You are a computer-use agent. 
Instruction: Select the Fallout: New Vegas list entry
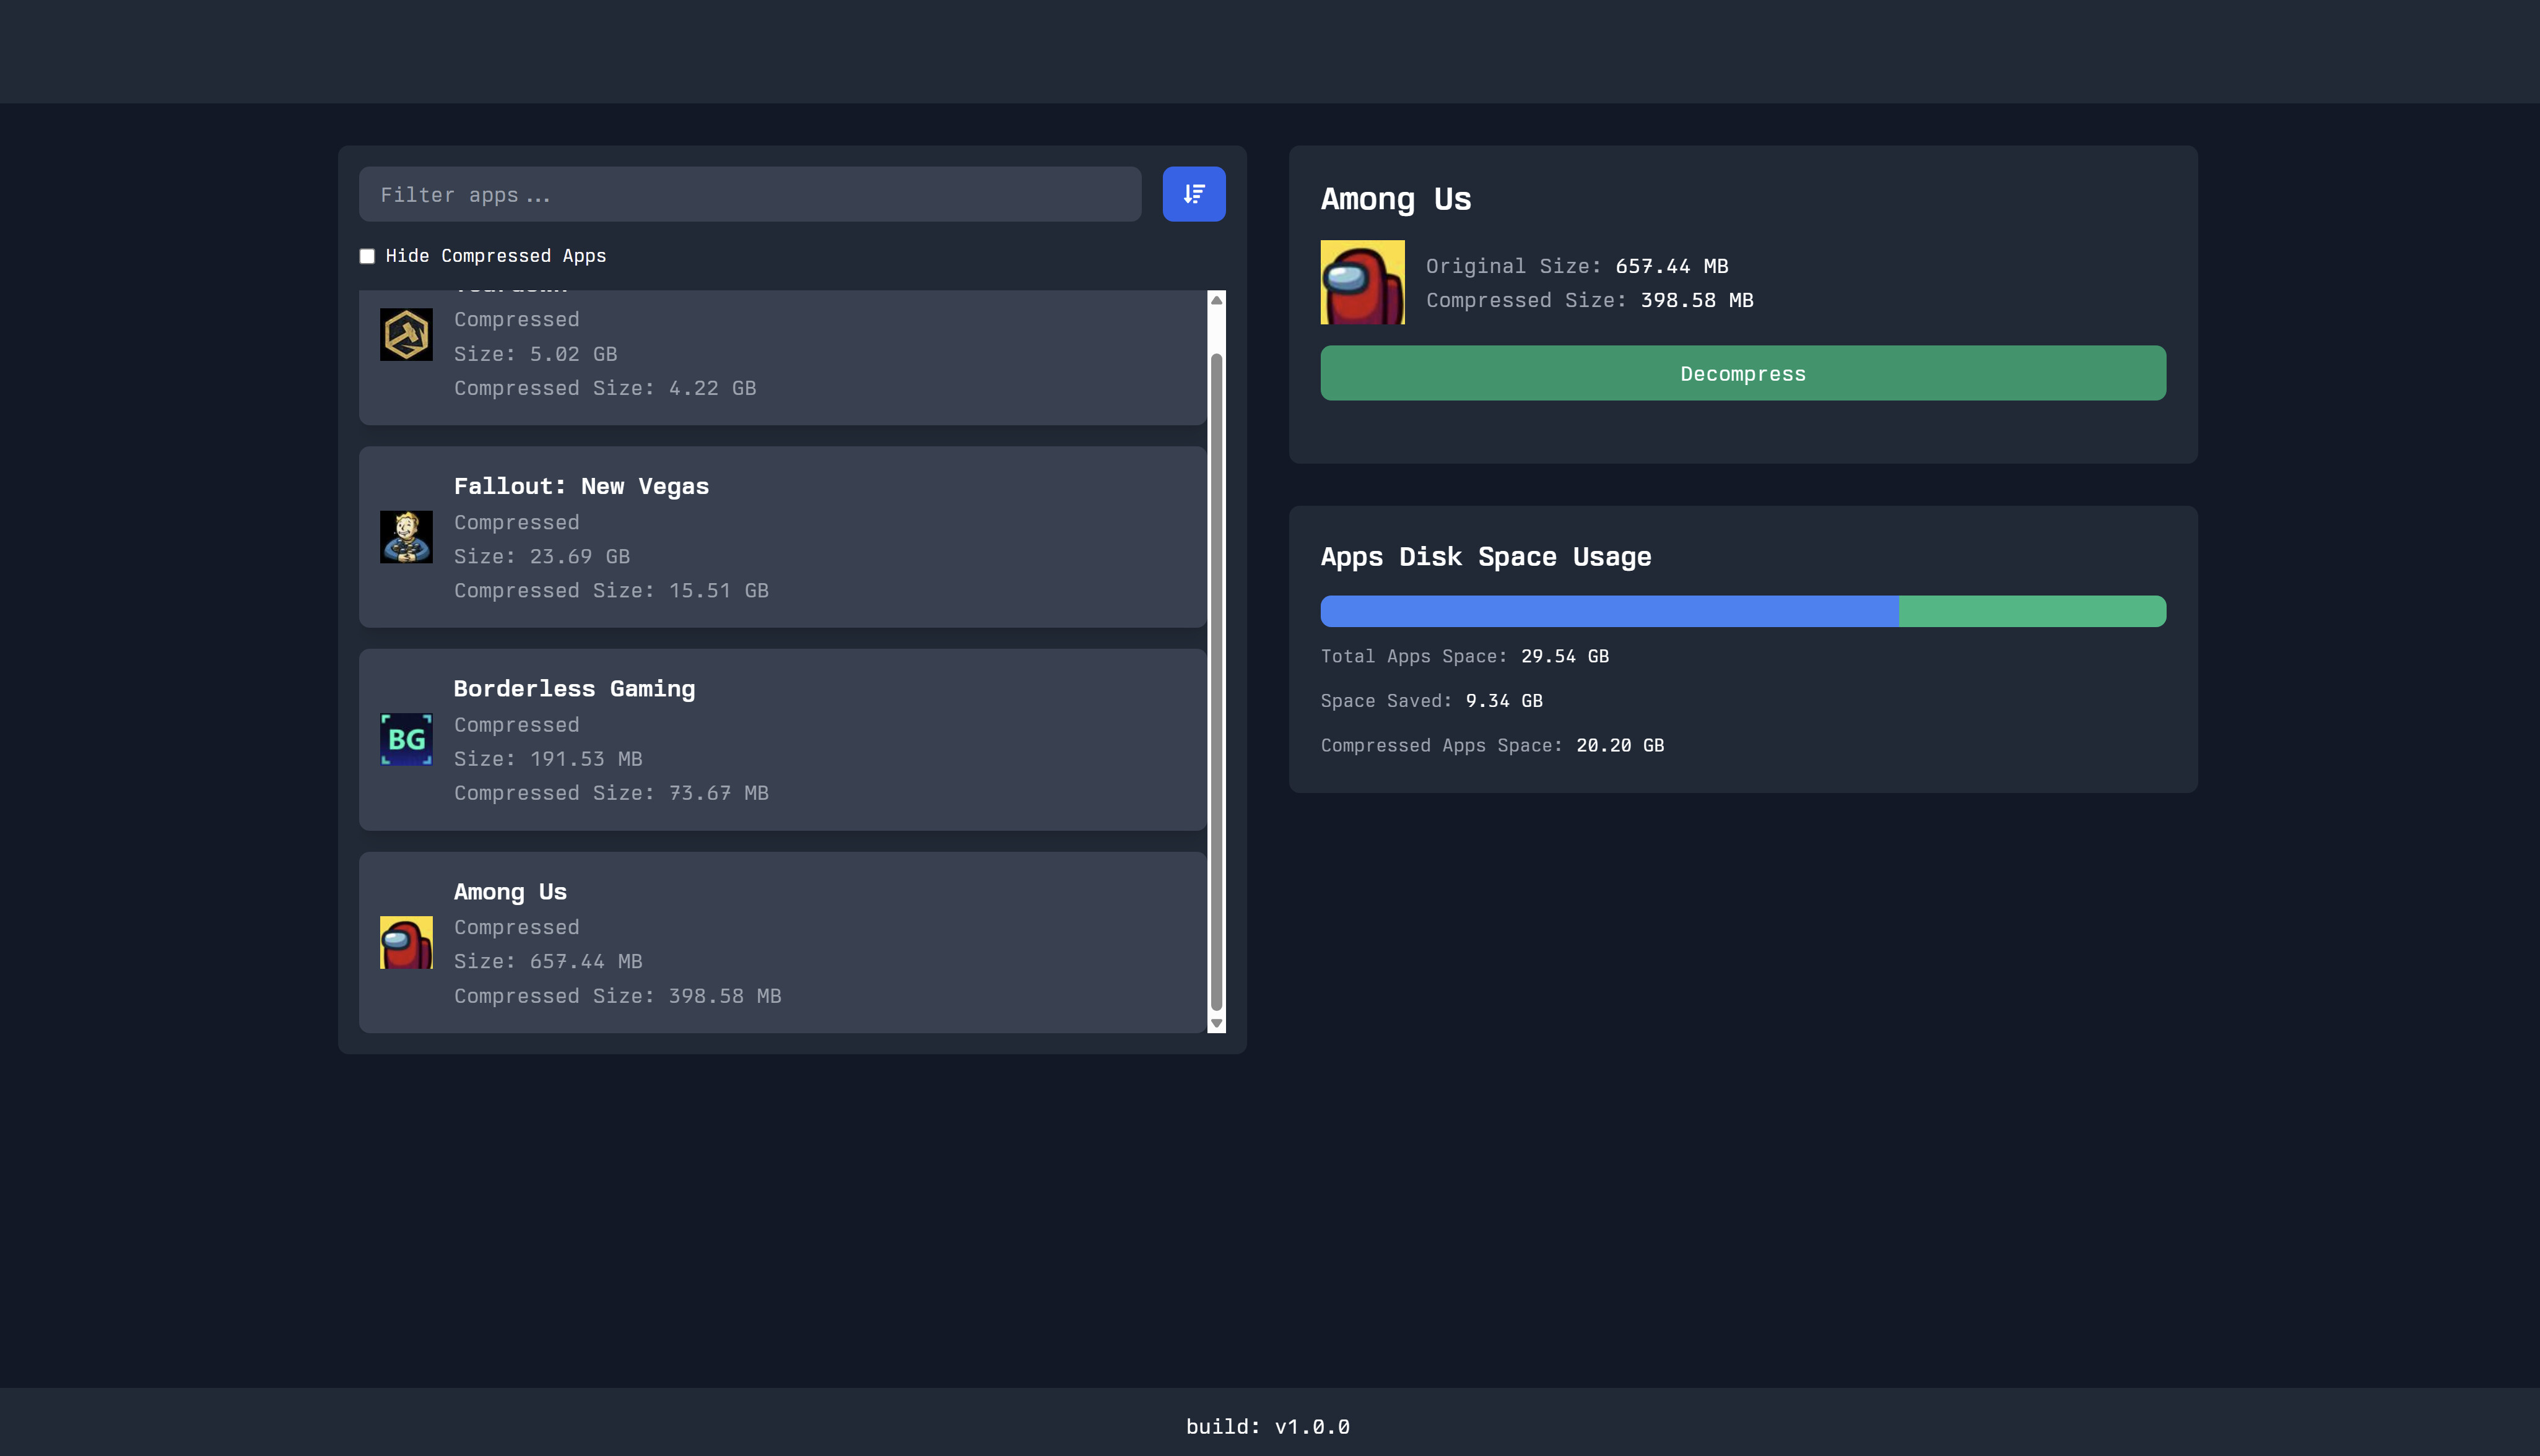point(783,537)
